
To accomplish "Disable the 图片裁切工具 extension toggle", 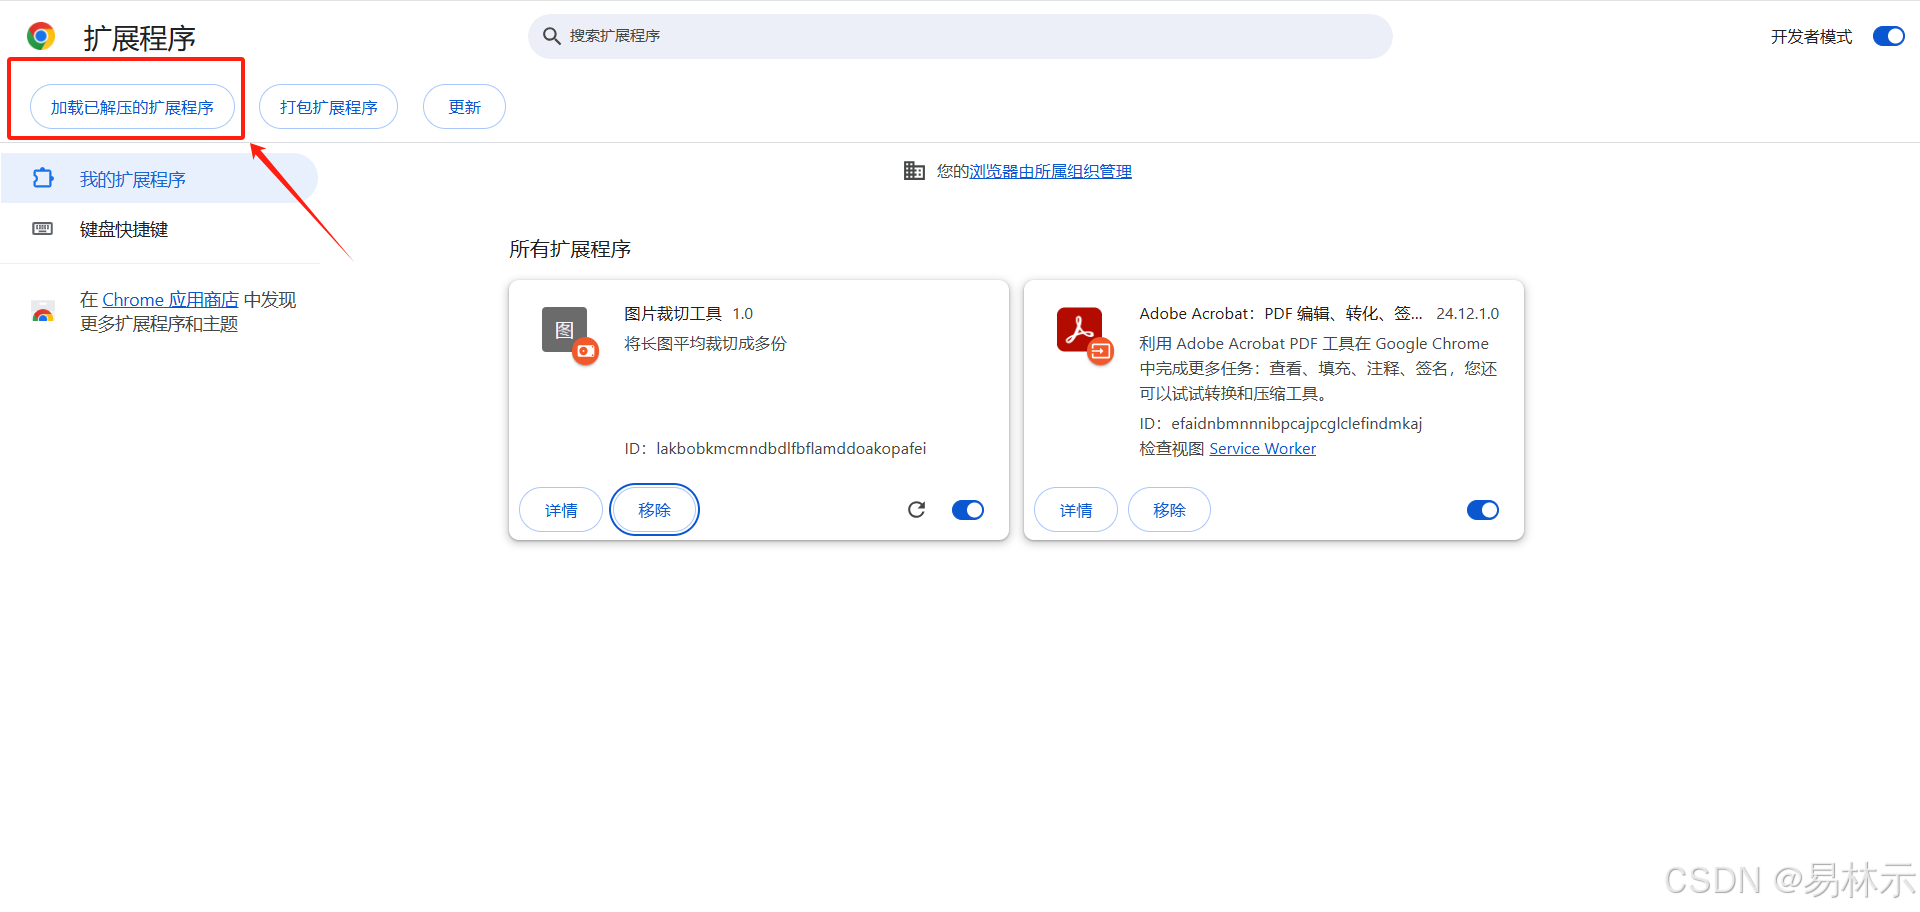I will pos(968,510).
